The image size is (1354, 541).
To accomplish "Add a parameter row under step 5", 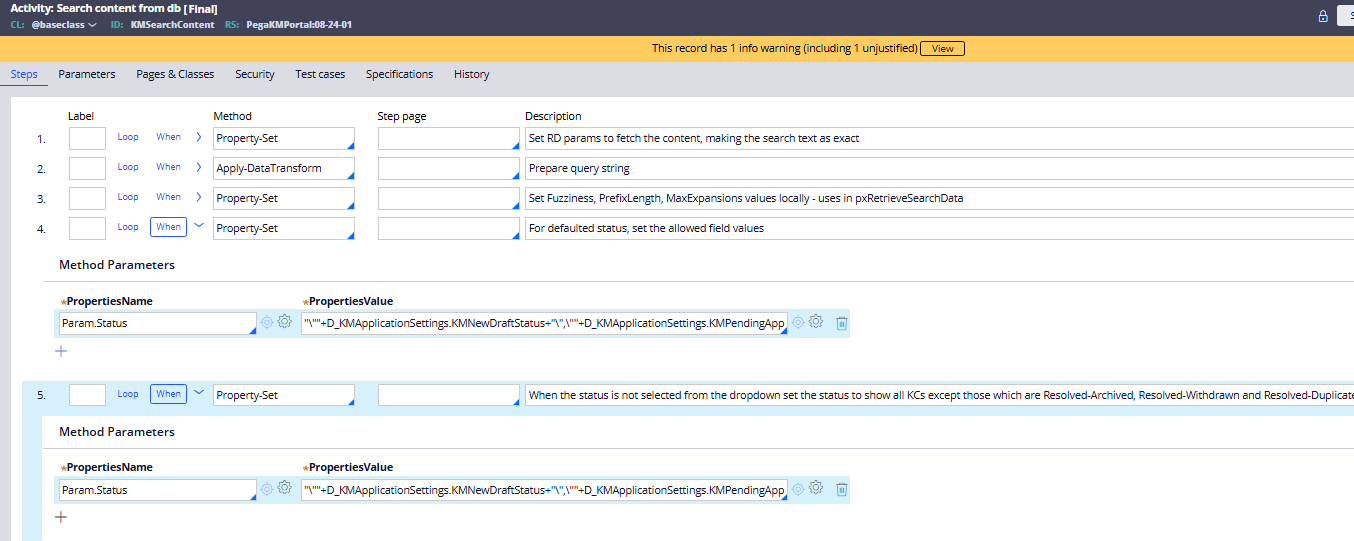I will (x=61, y=517).
